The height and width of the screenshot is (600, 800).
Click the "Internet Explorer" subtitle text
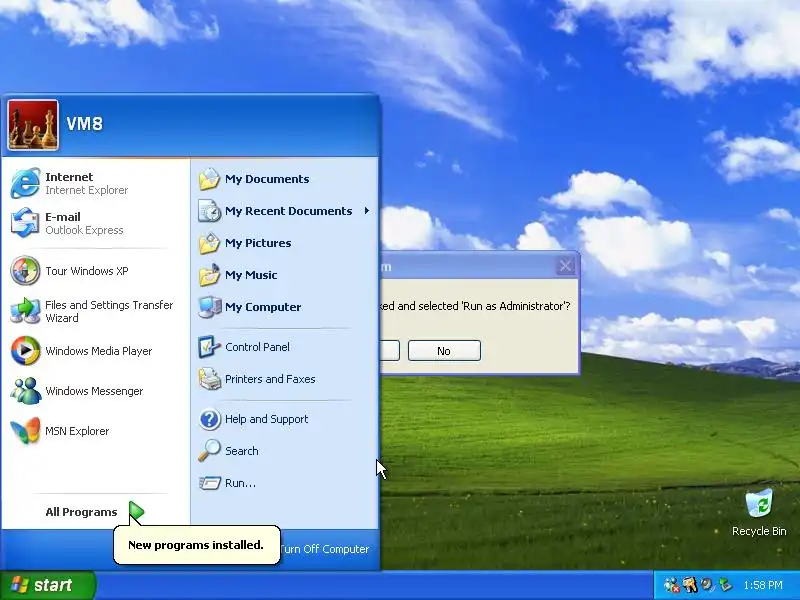coord(87,190)
